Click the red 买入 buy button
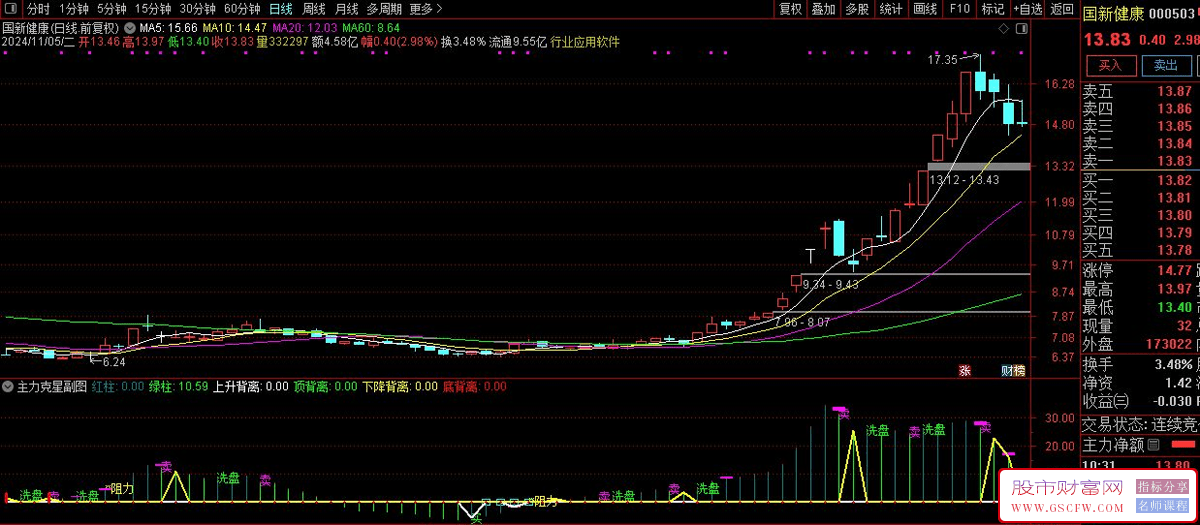 click(x=1111, y=65)
